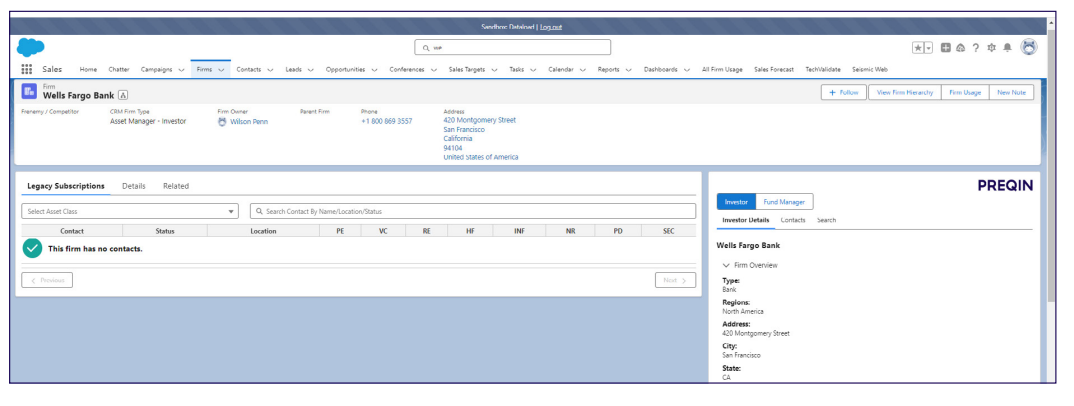Open the notifications bell
1074x406 pixels.
1008,48
